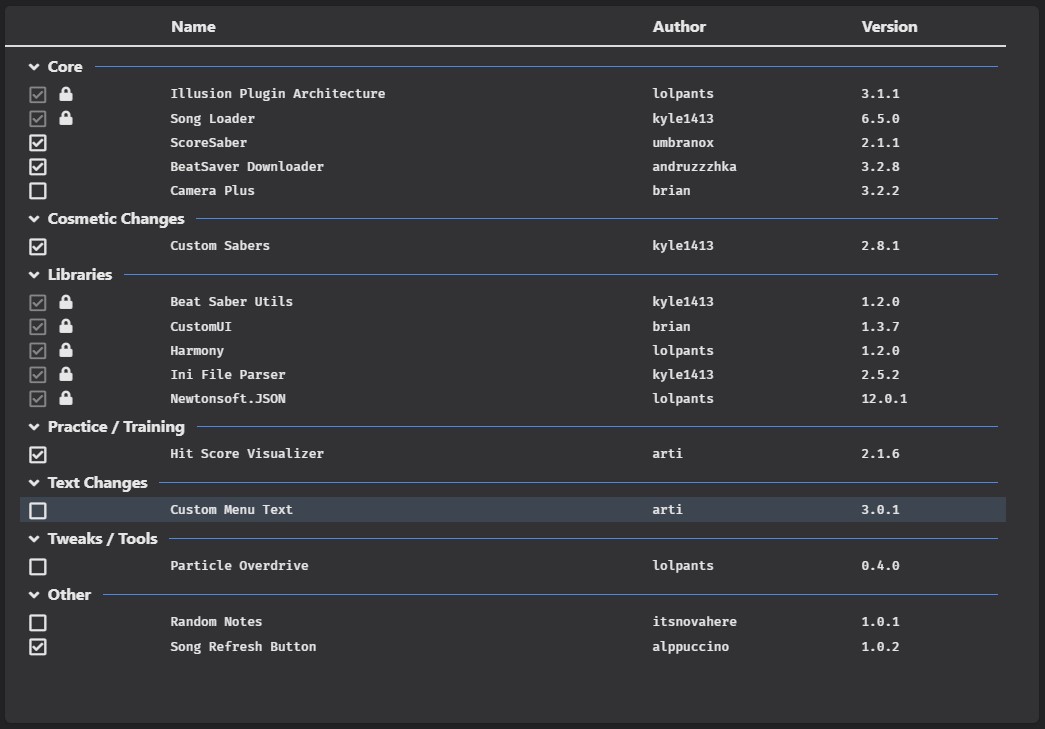Click locked checkbox for Illusion Plugin Architecture
Screen dimensions: 1045x729
pyautogui.click(x=38, y=95)
